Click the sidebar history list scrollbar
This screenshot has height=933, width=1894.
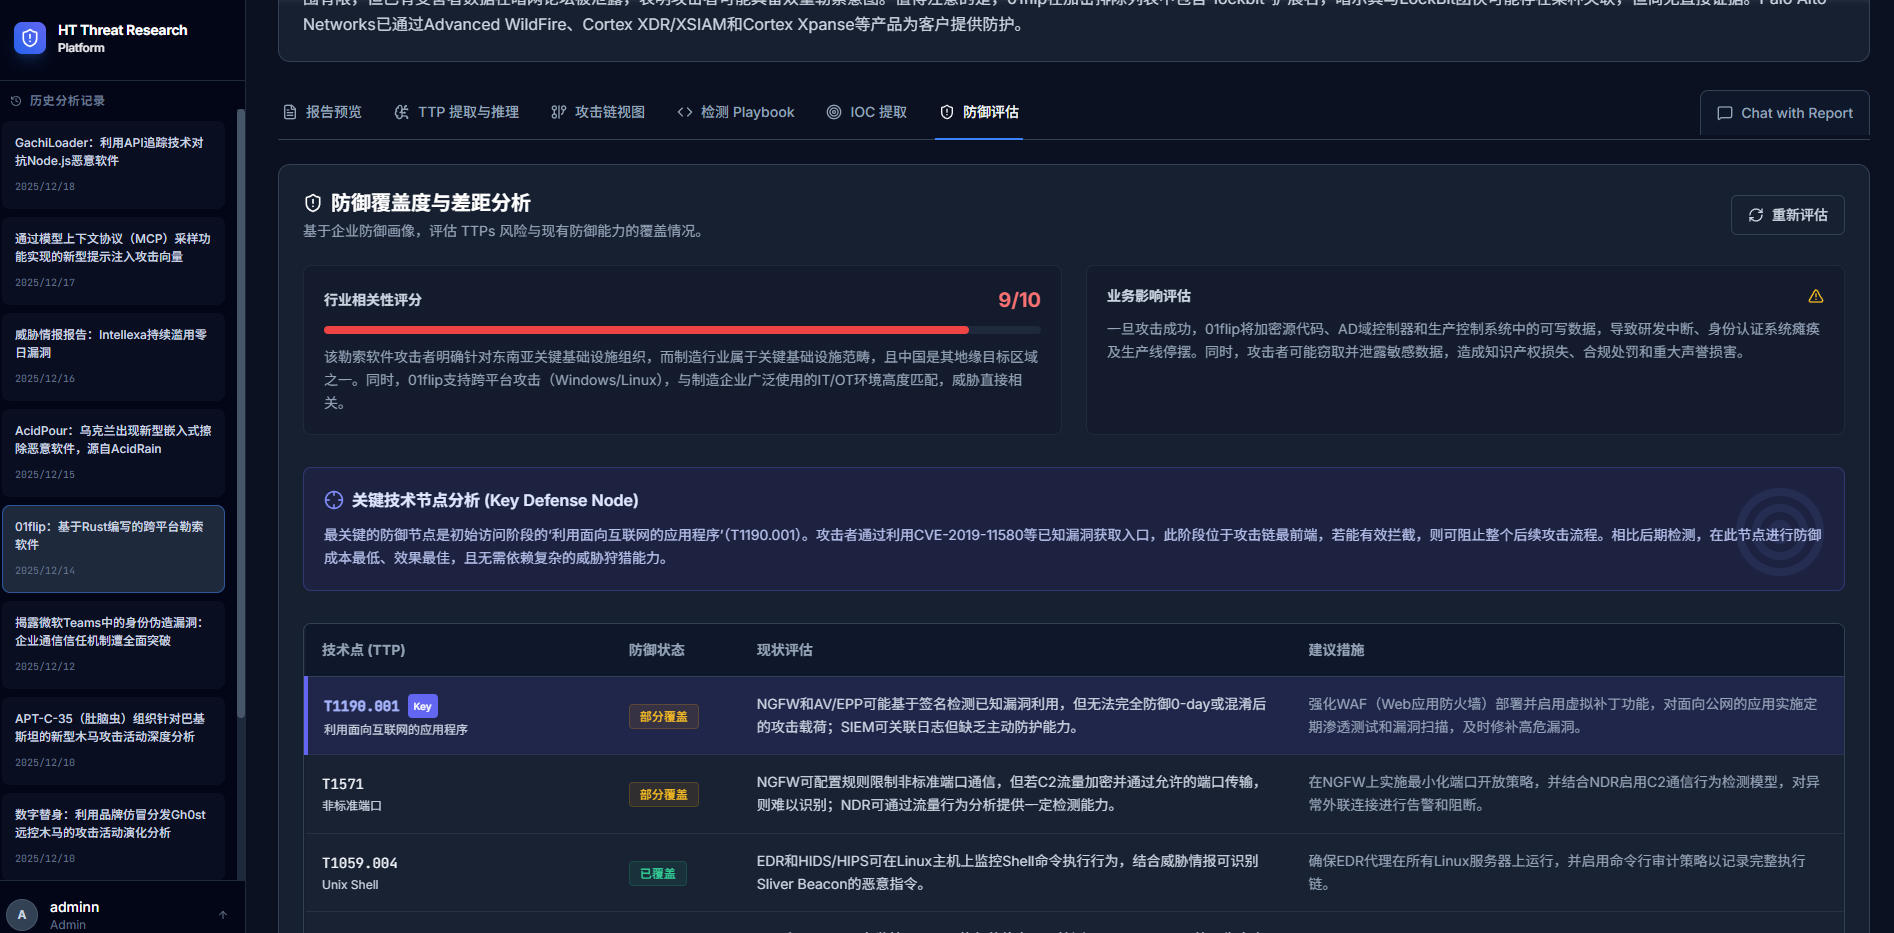click(240, 400)
